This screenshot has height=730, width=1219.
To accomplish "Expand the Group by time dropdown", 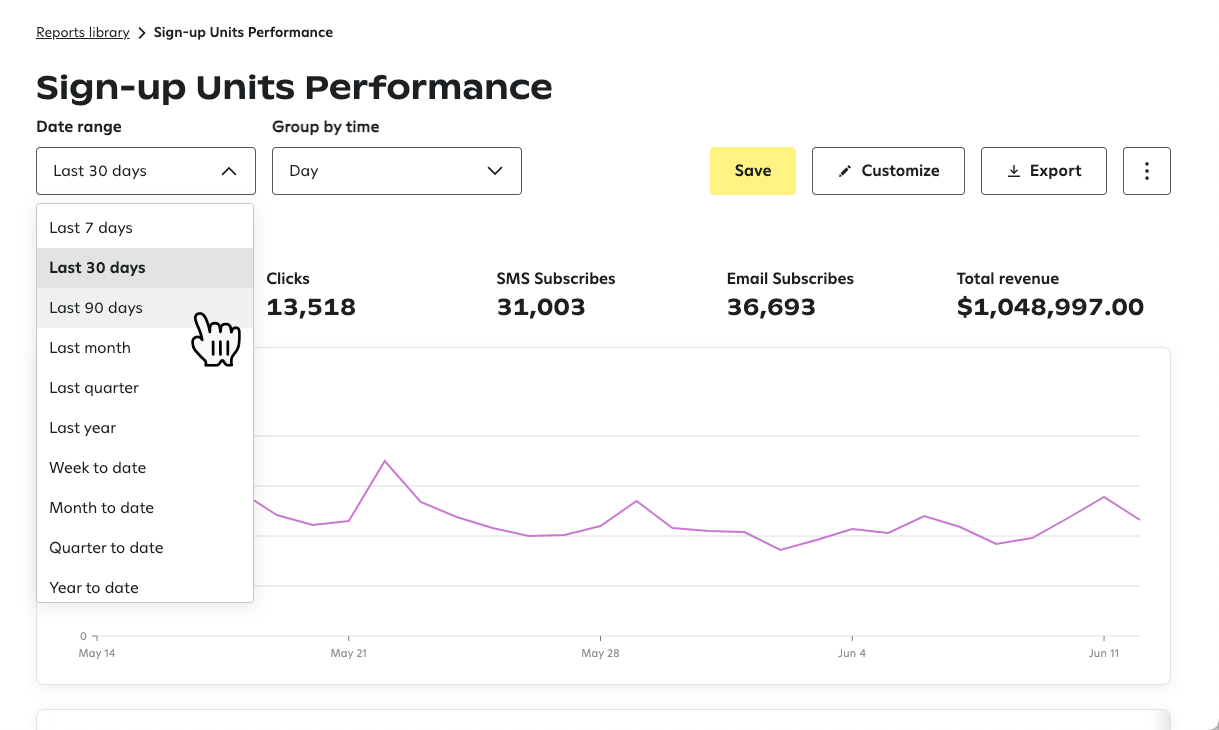I will pos(396,171).
